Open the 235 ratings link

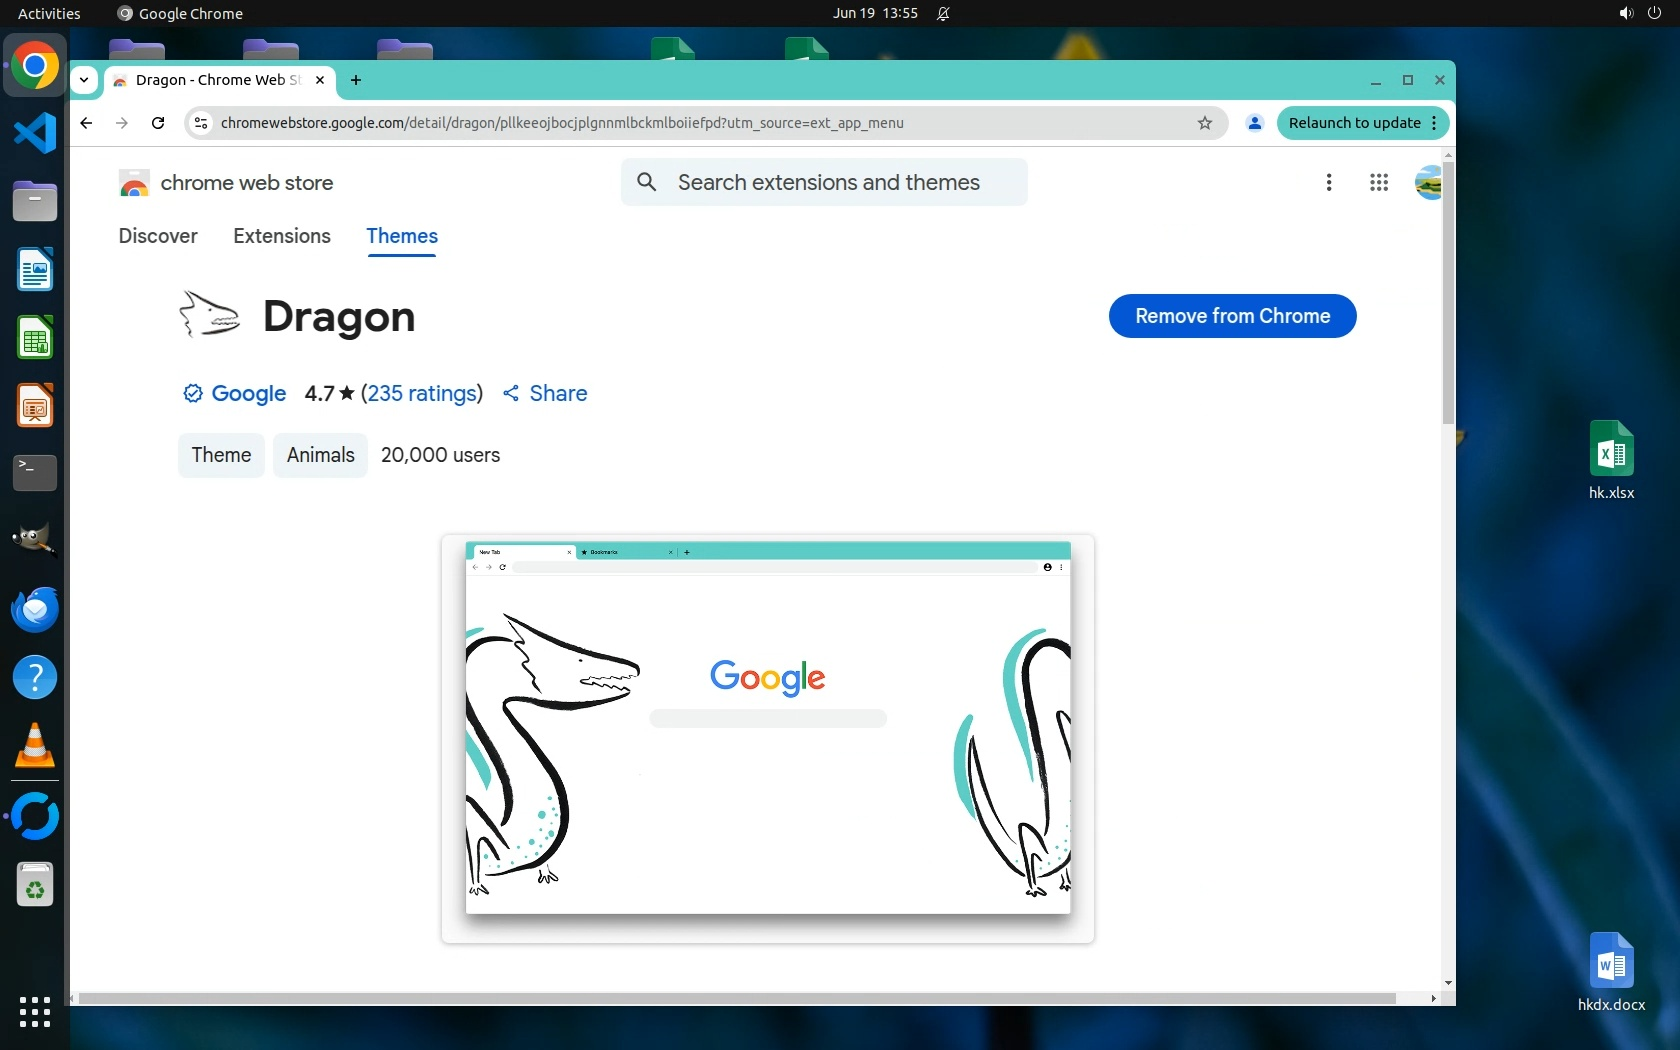click(422, 393)
